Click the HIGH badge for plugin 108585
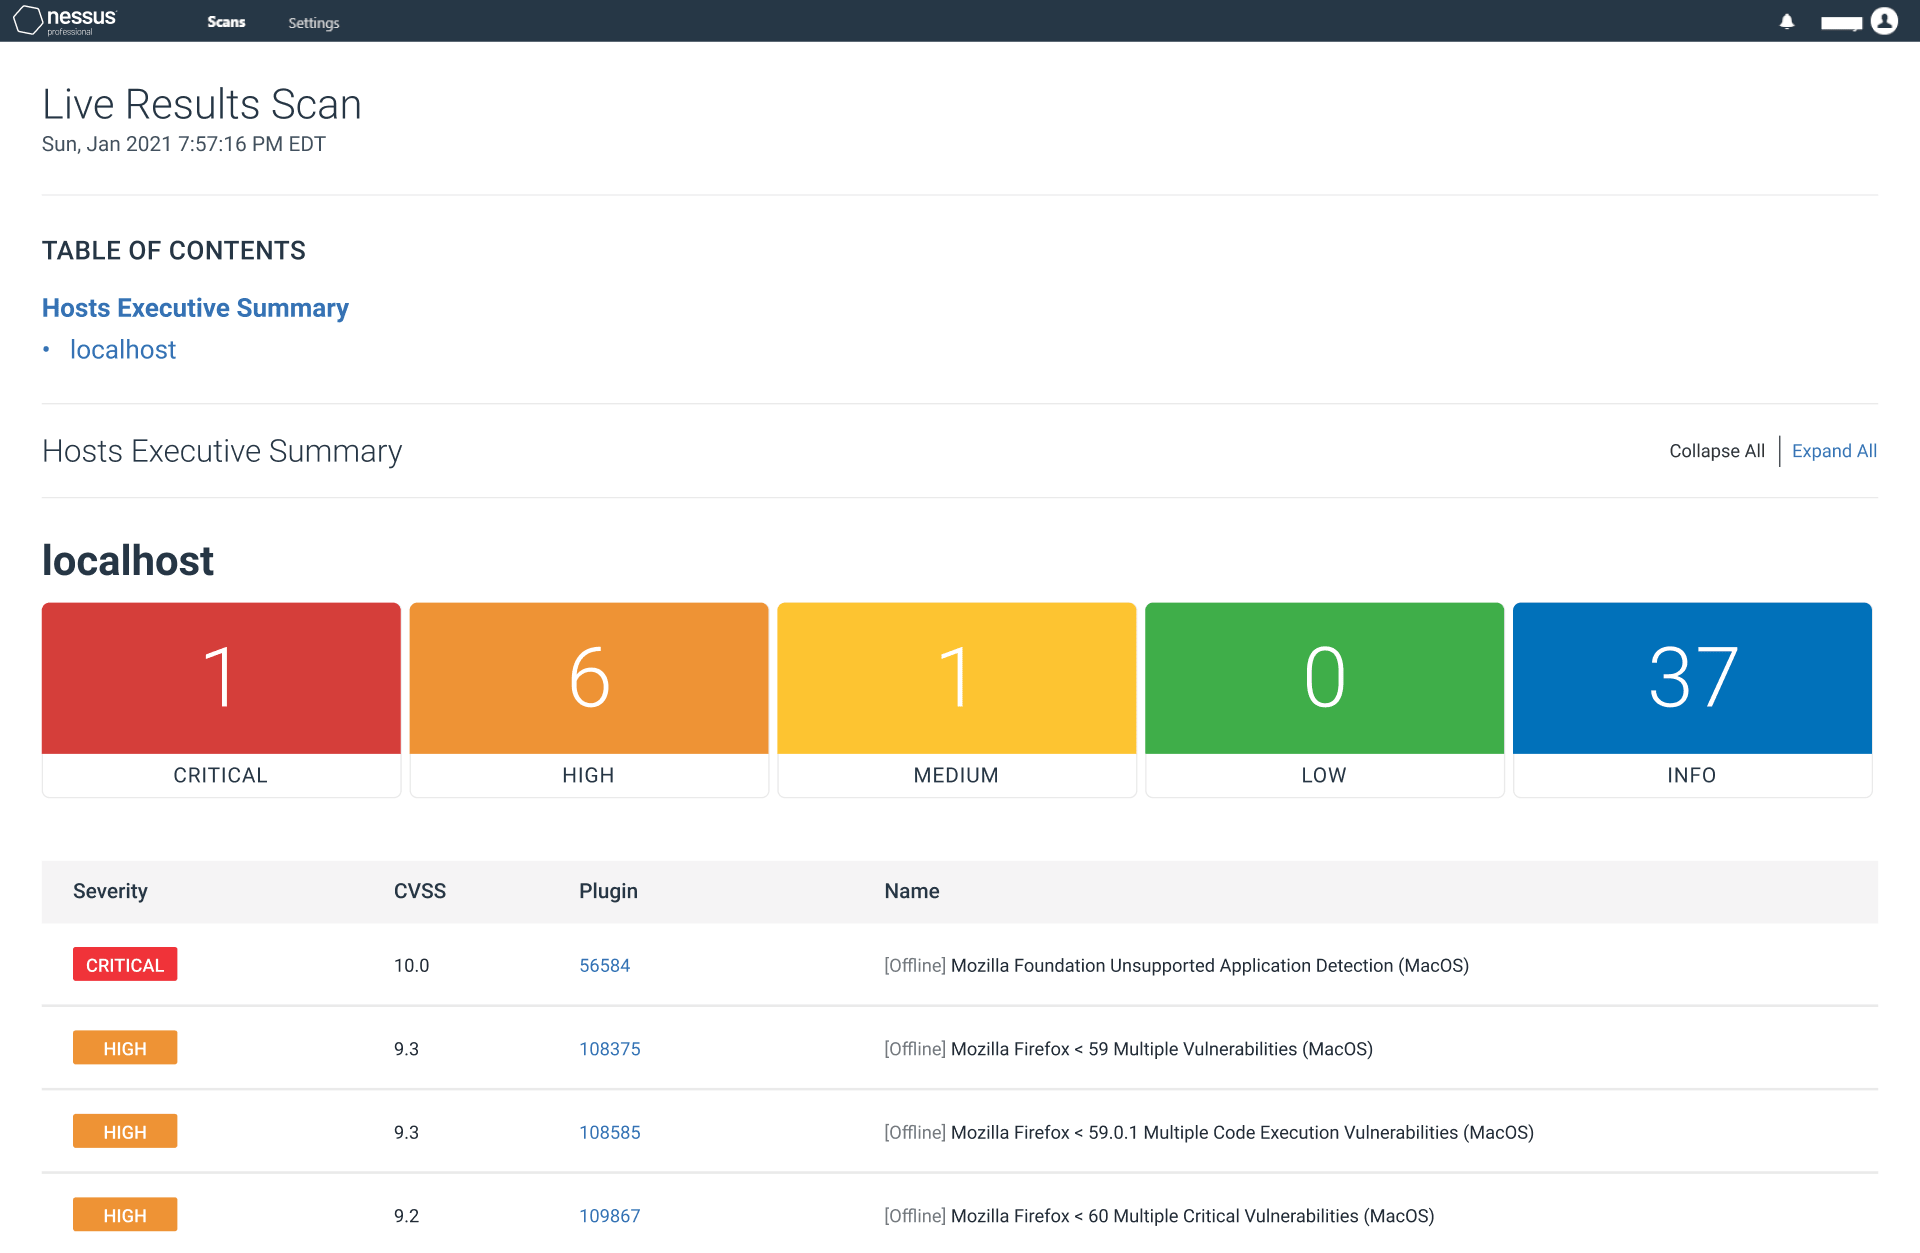Screen dimensions: 1920x1253 [x=125, y=1131]
